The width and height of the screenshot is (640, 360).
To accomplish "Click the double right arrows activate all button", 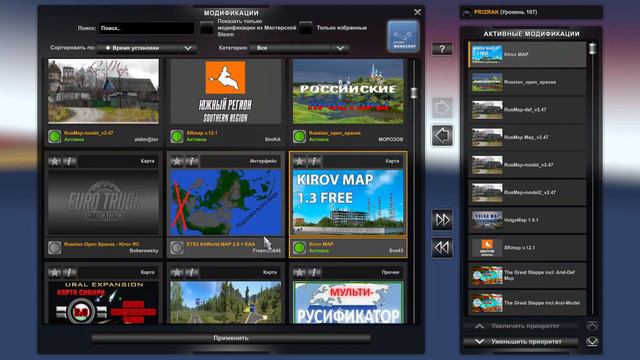I will pos(442,220).
